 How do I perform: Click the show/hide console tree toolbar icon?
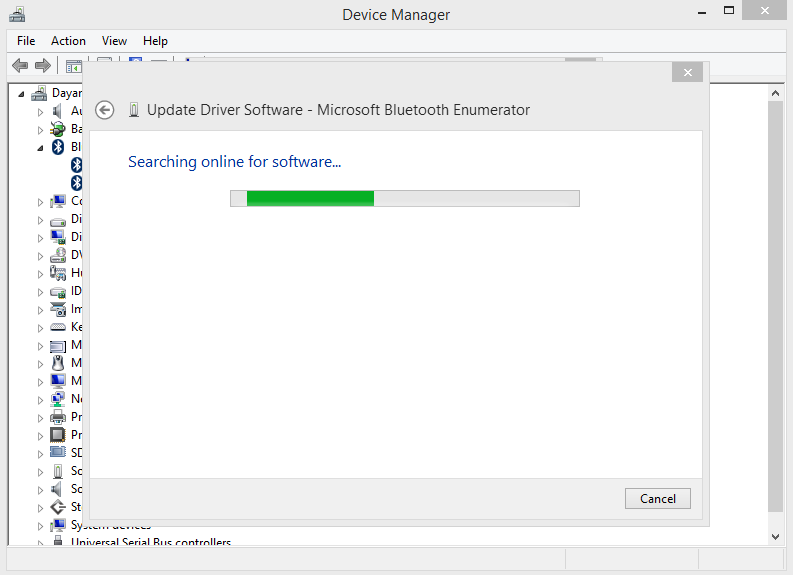coord(73,66)
